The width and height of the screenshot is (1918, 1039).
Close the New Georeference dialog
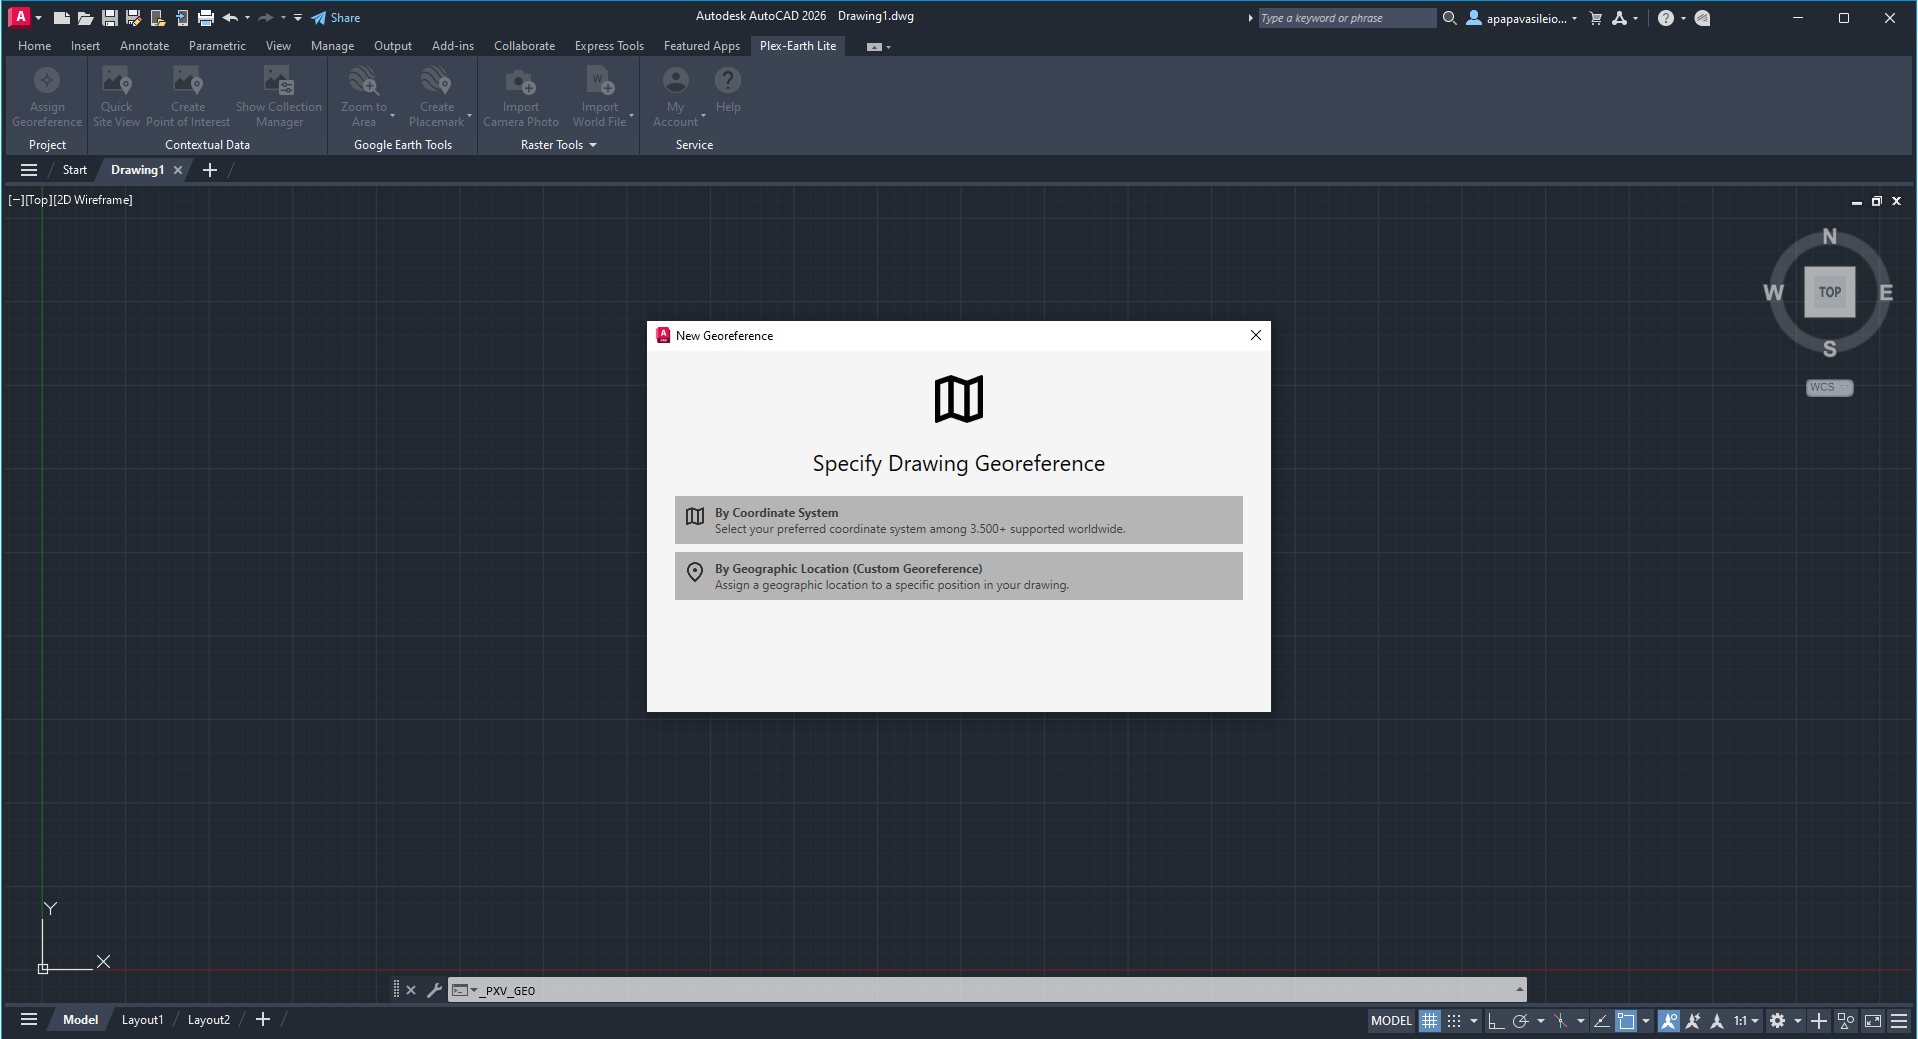[1256, 335]
